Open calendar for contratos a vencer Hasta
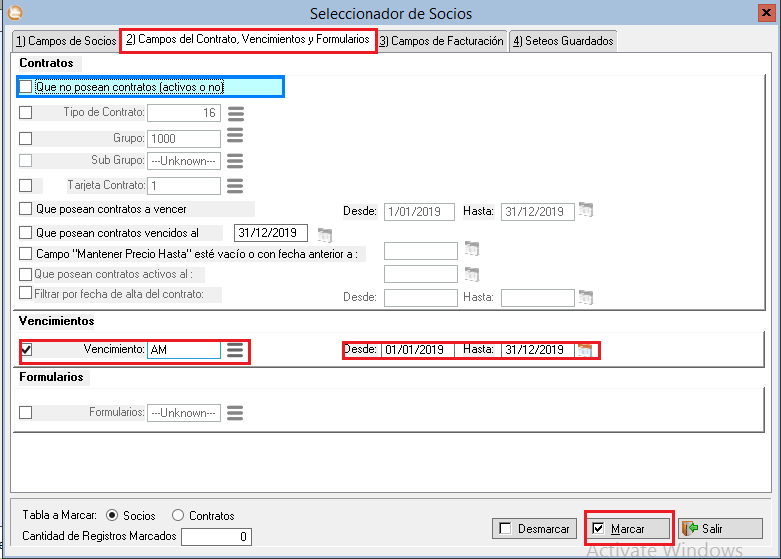The height and width of the screenshot is (559, 781). click(x=586, y=211)
